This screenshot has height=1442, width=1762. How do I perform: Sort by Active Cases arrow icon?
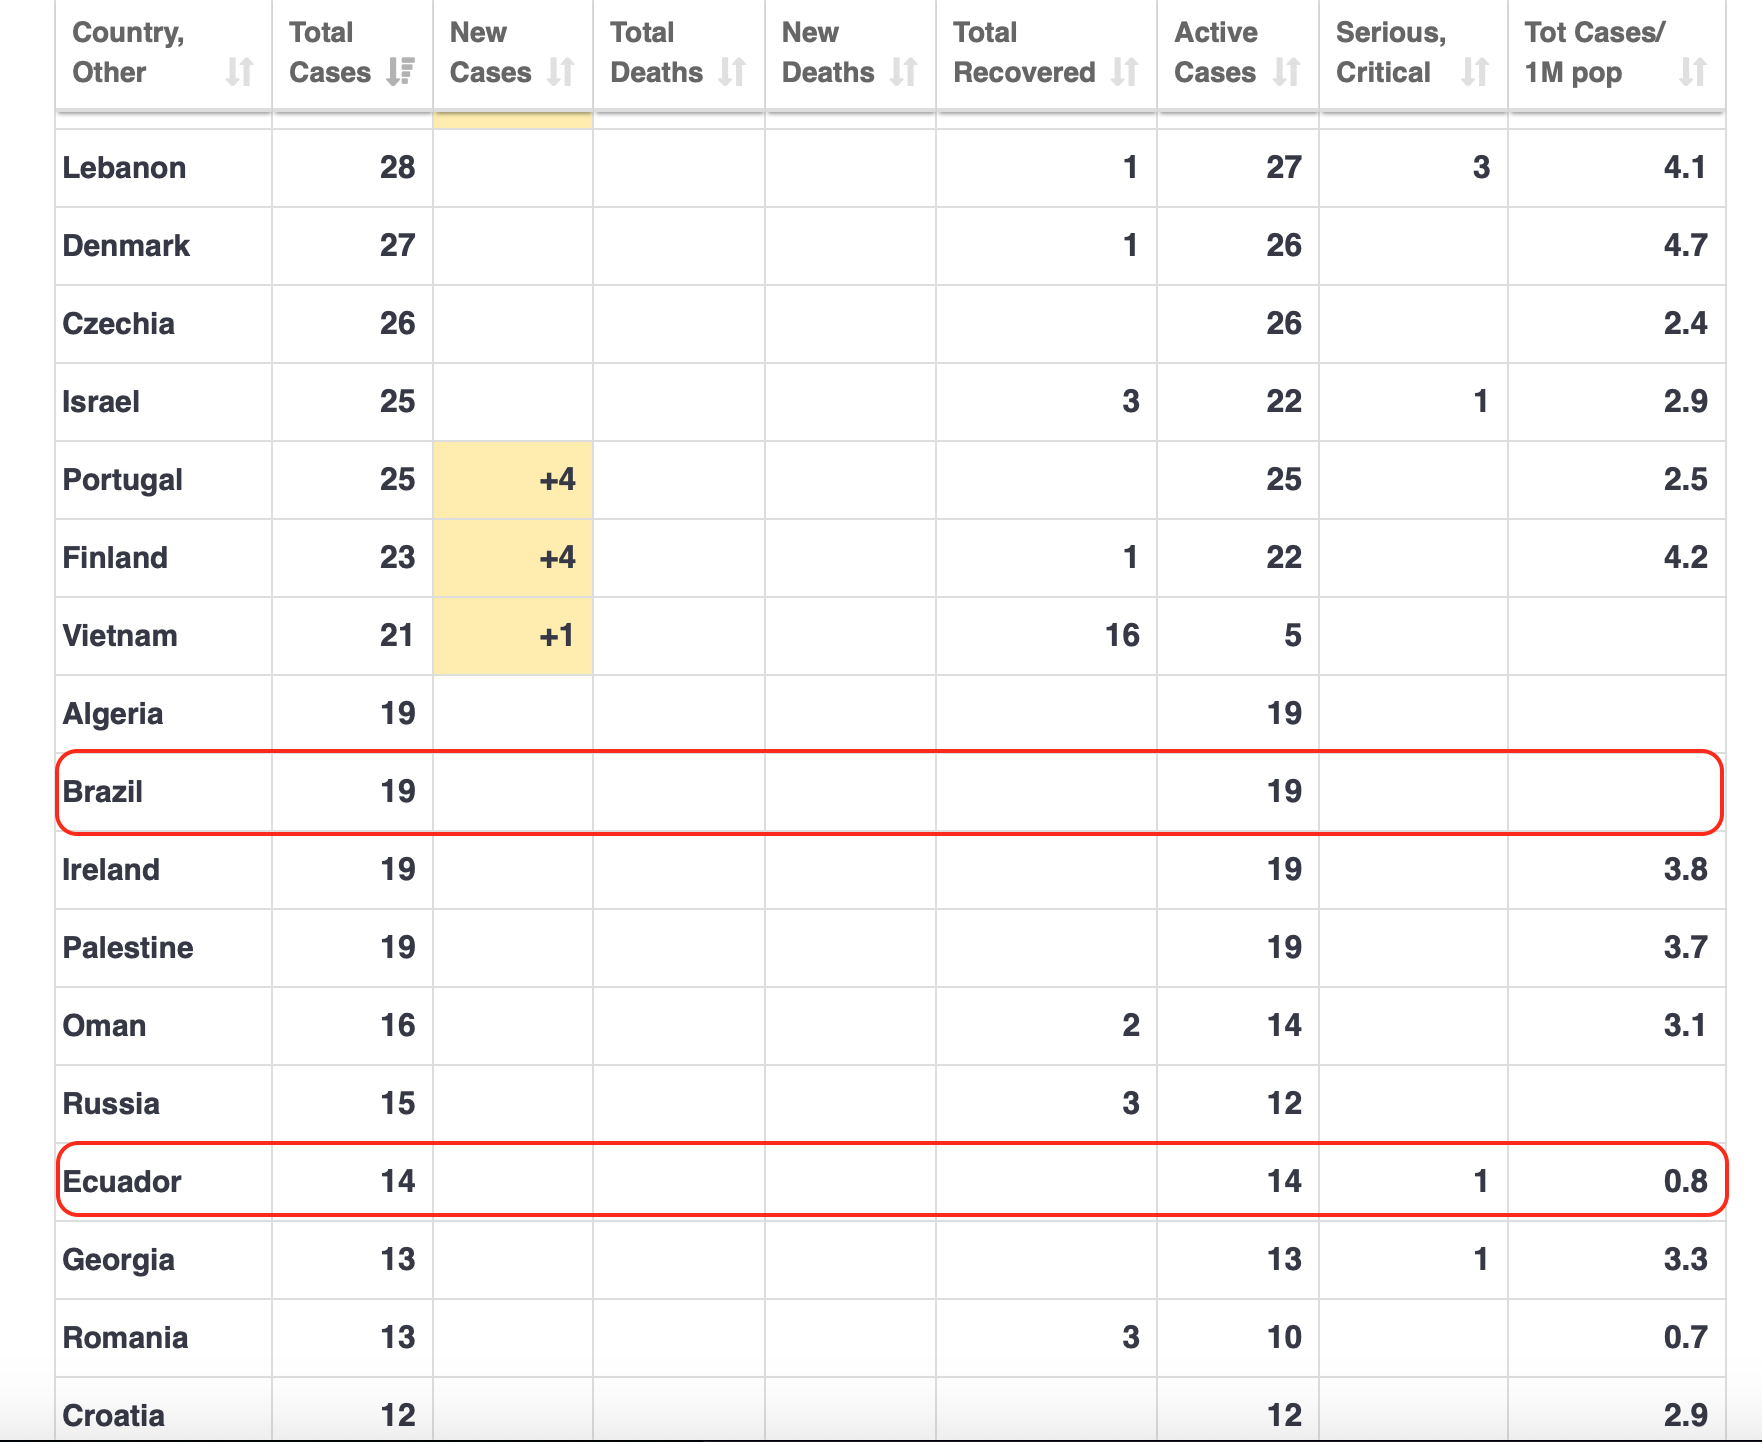pyautogui.click(x=1287, y=72)
